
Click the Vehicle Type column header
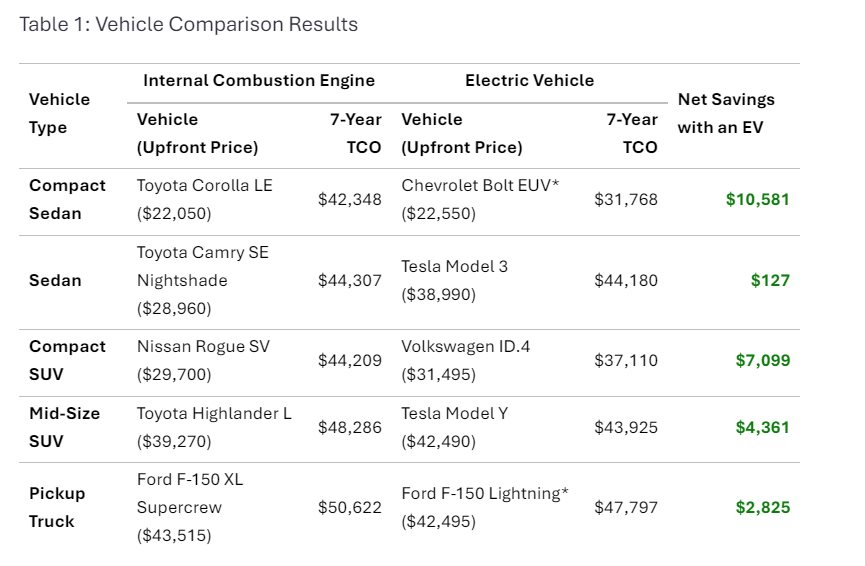60,113
